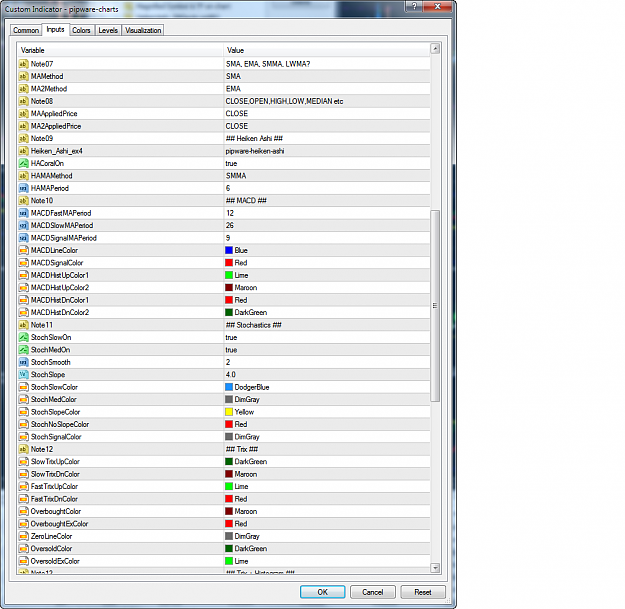Click the integer icon beside StochSmooth

click(x=24, y=362)
